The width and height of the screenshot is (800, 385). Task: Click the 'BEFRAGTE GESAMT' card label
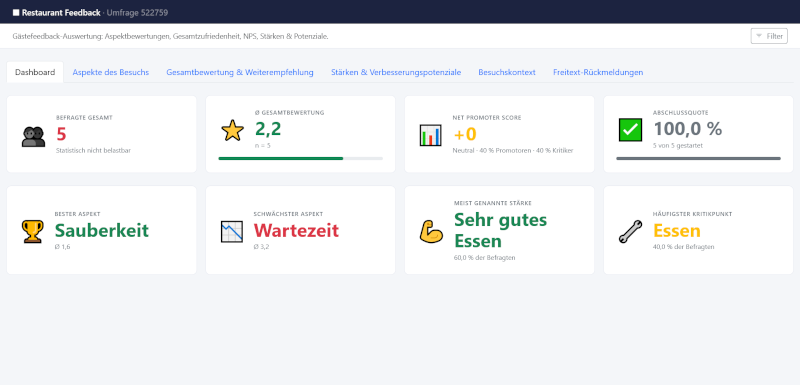click(x=84, y=117)
